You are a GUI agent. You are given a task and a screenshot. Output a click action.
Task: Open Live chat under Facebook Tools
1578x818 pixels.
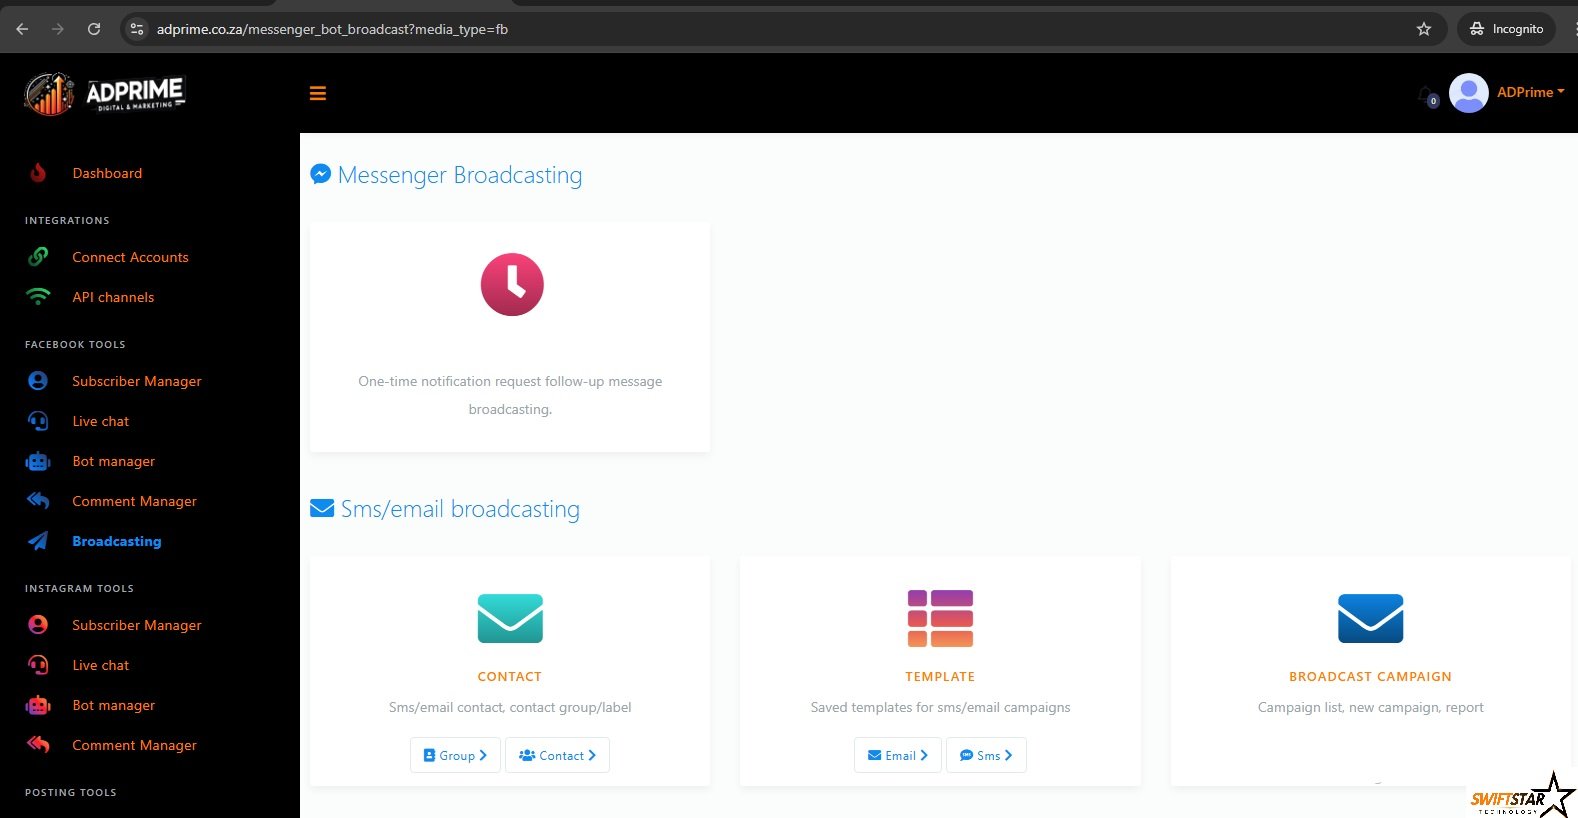click(x=100, y=421)
